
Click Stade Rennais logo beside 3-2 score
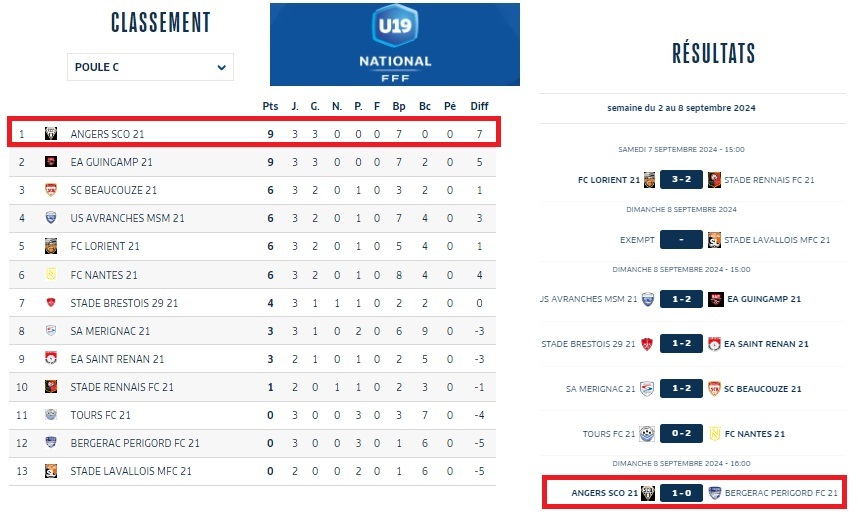(714, 180)
